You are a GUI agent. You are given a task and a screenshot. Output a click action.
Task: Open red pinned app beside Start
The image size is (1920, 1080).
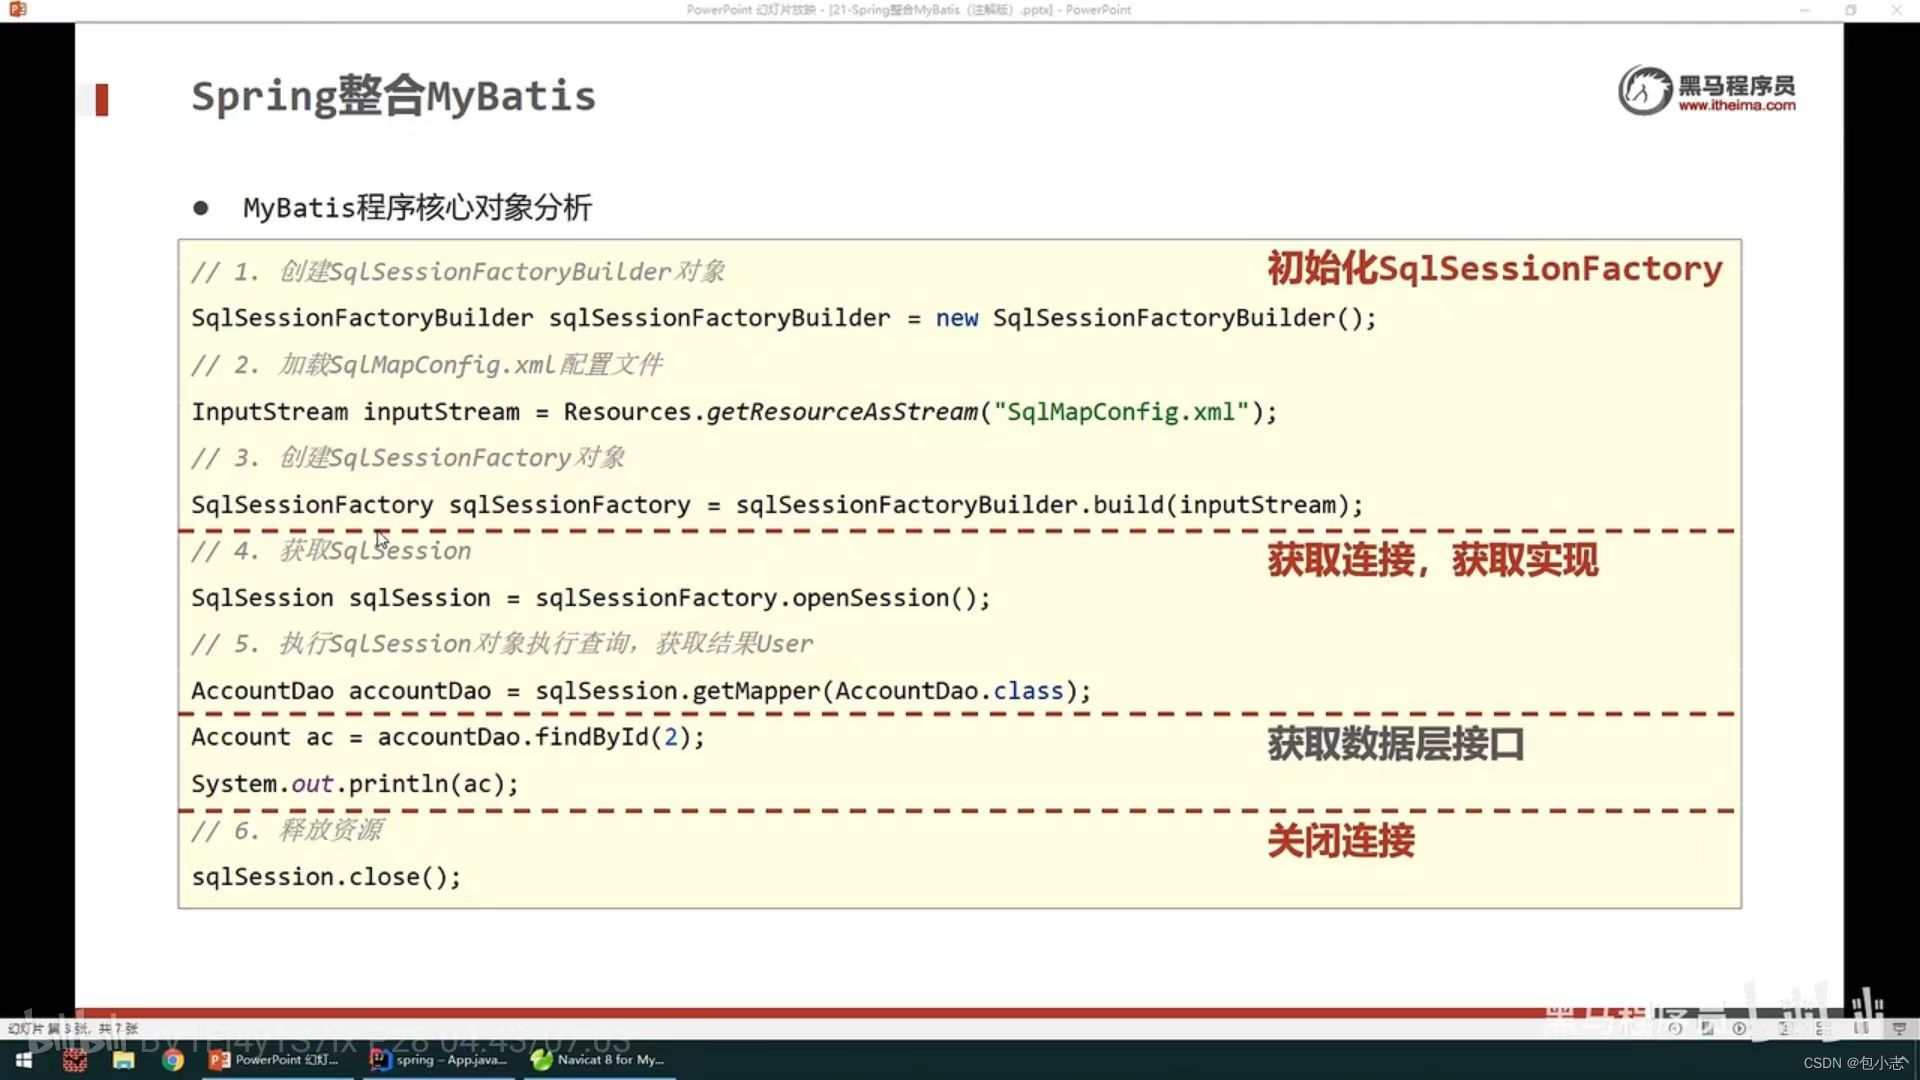coord(74,1060)
